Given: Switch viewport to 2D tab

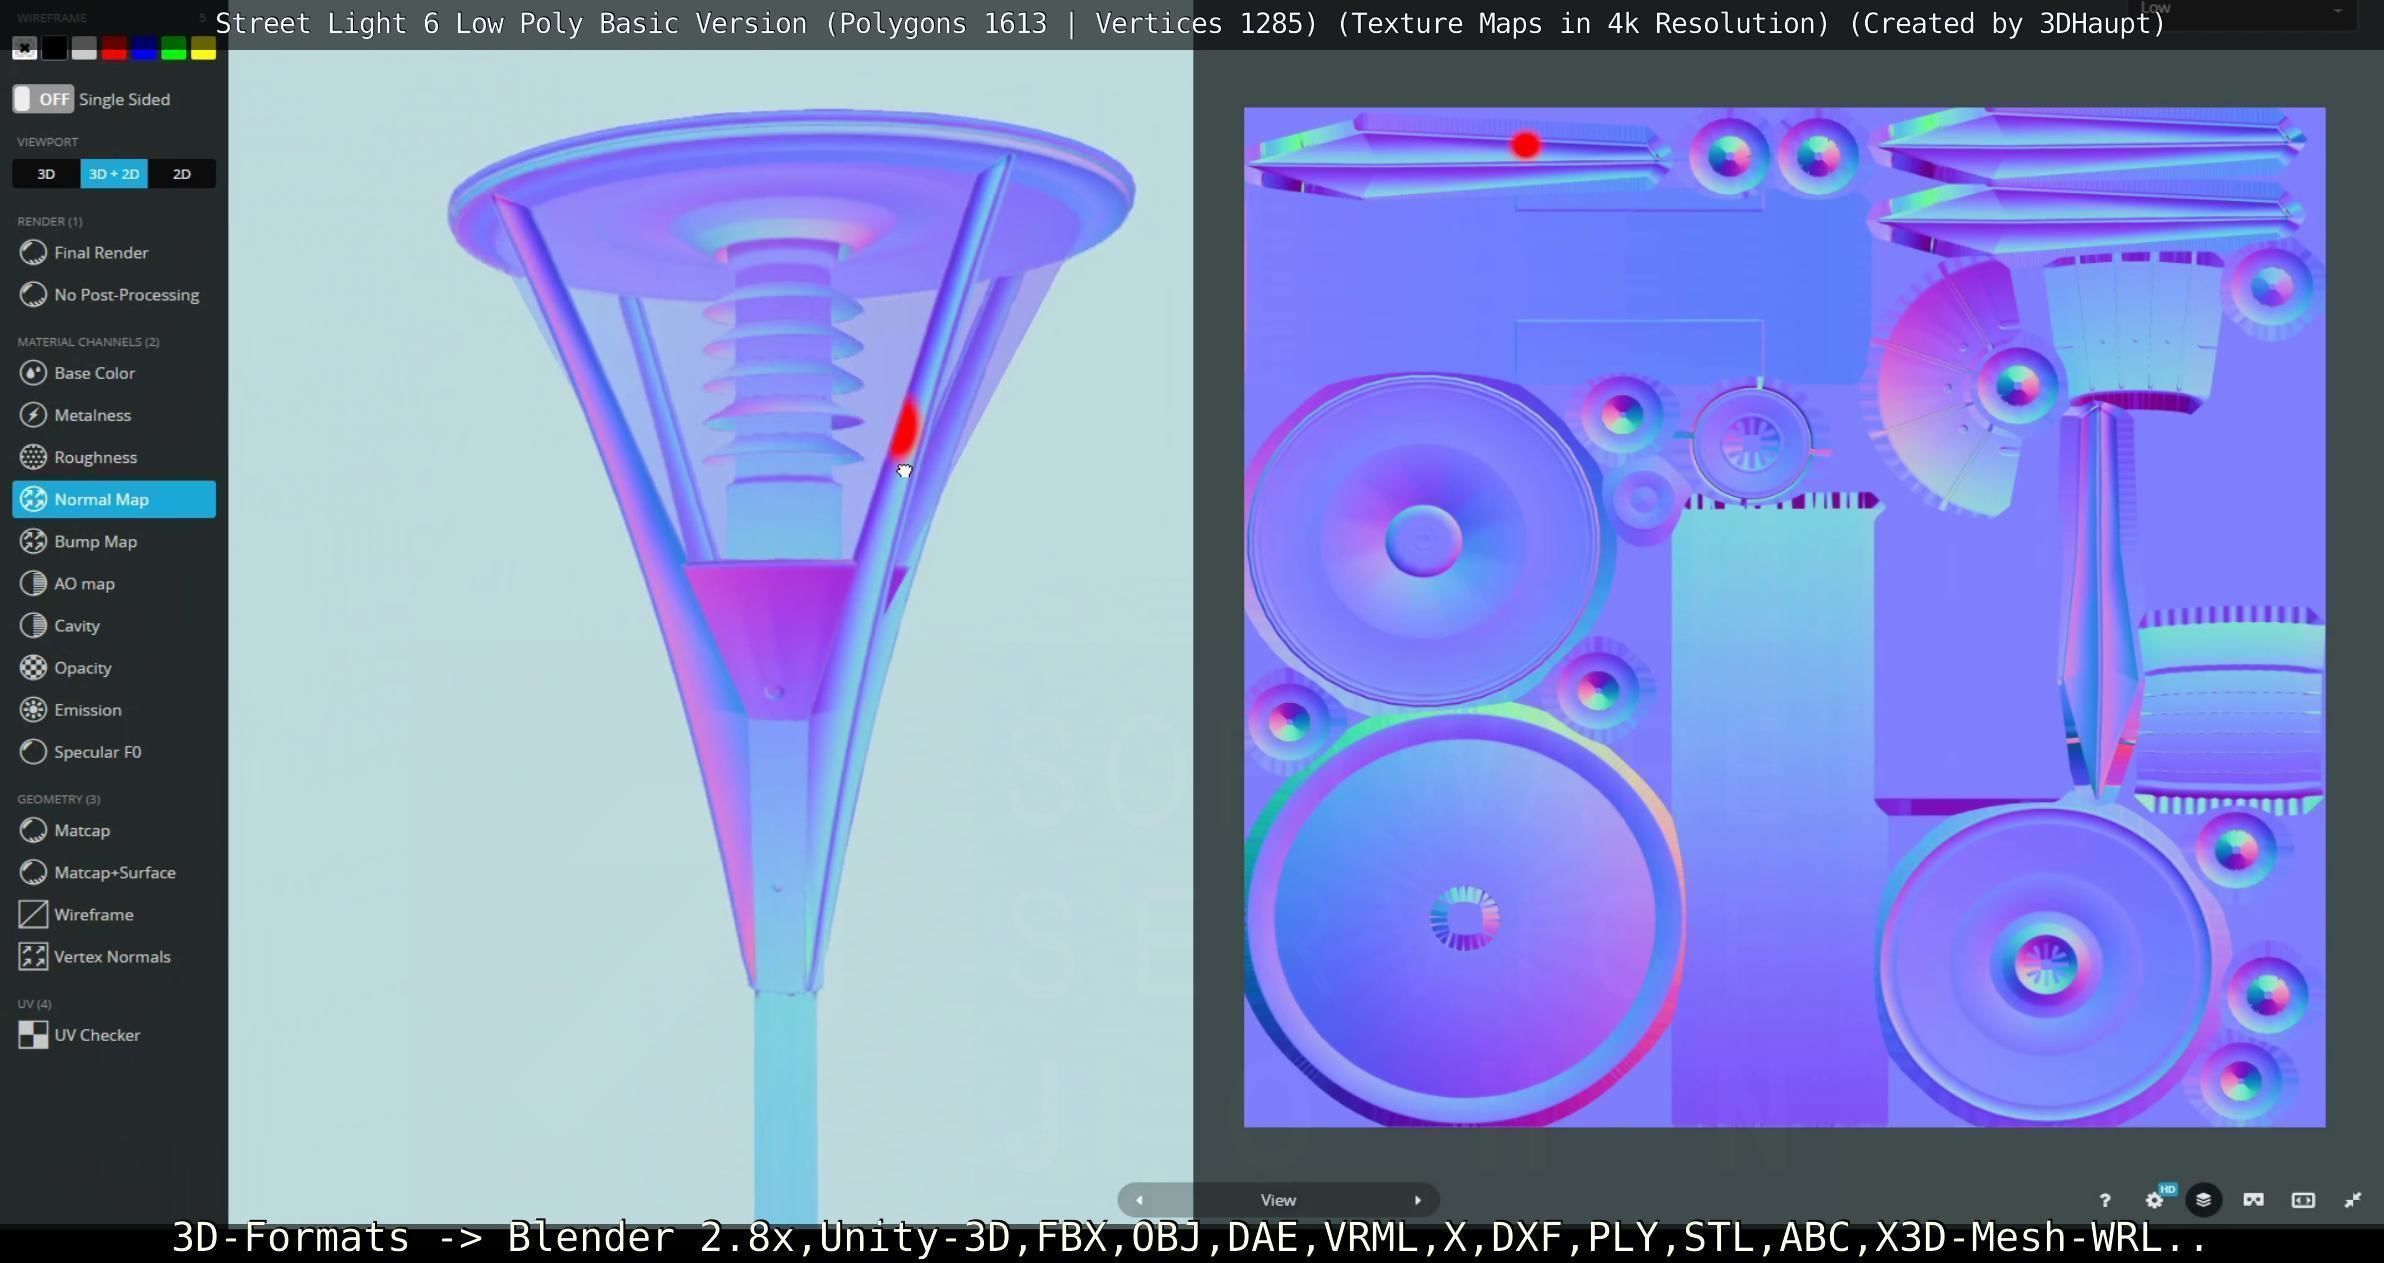Looking at the screenshot, I should [x=181, y=174].
